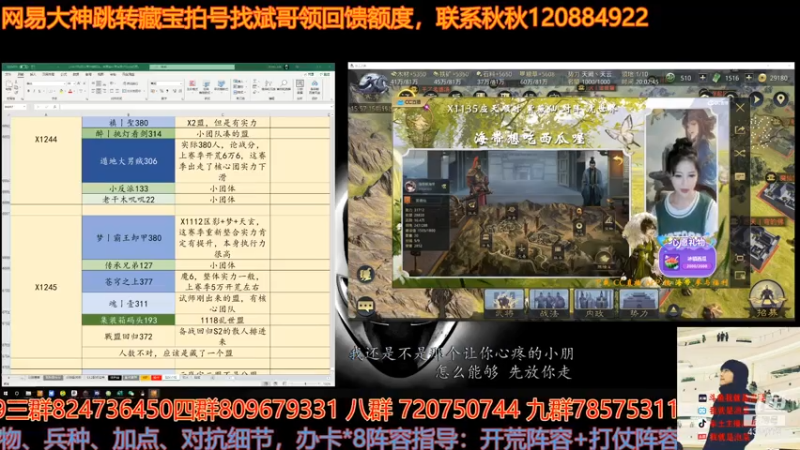Select cell 戰盟回归372

tap(128, 336)
